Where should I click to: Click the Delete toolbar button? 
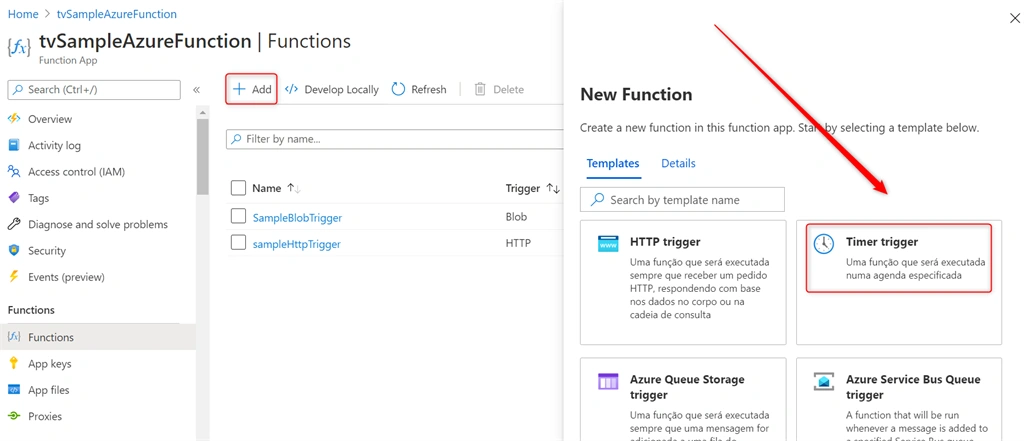pos(499,90)
